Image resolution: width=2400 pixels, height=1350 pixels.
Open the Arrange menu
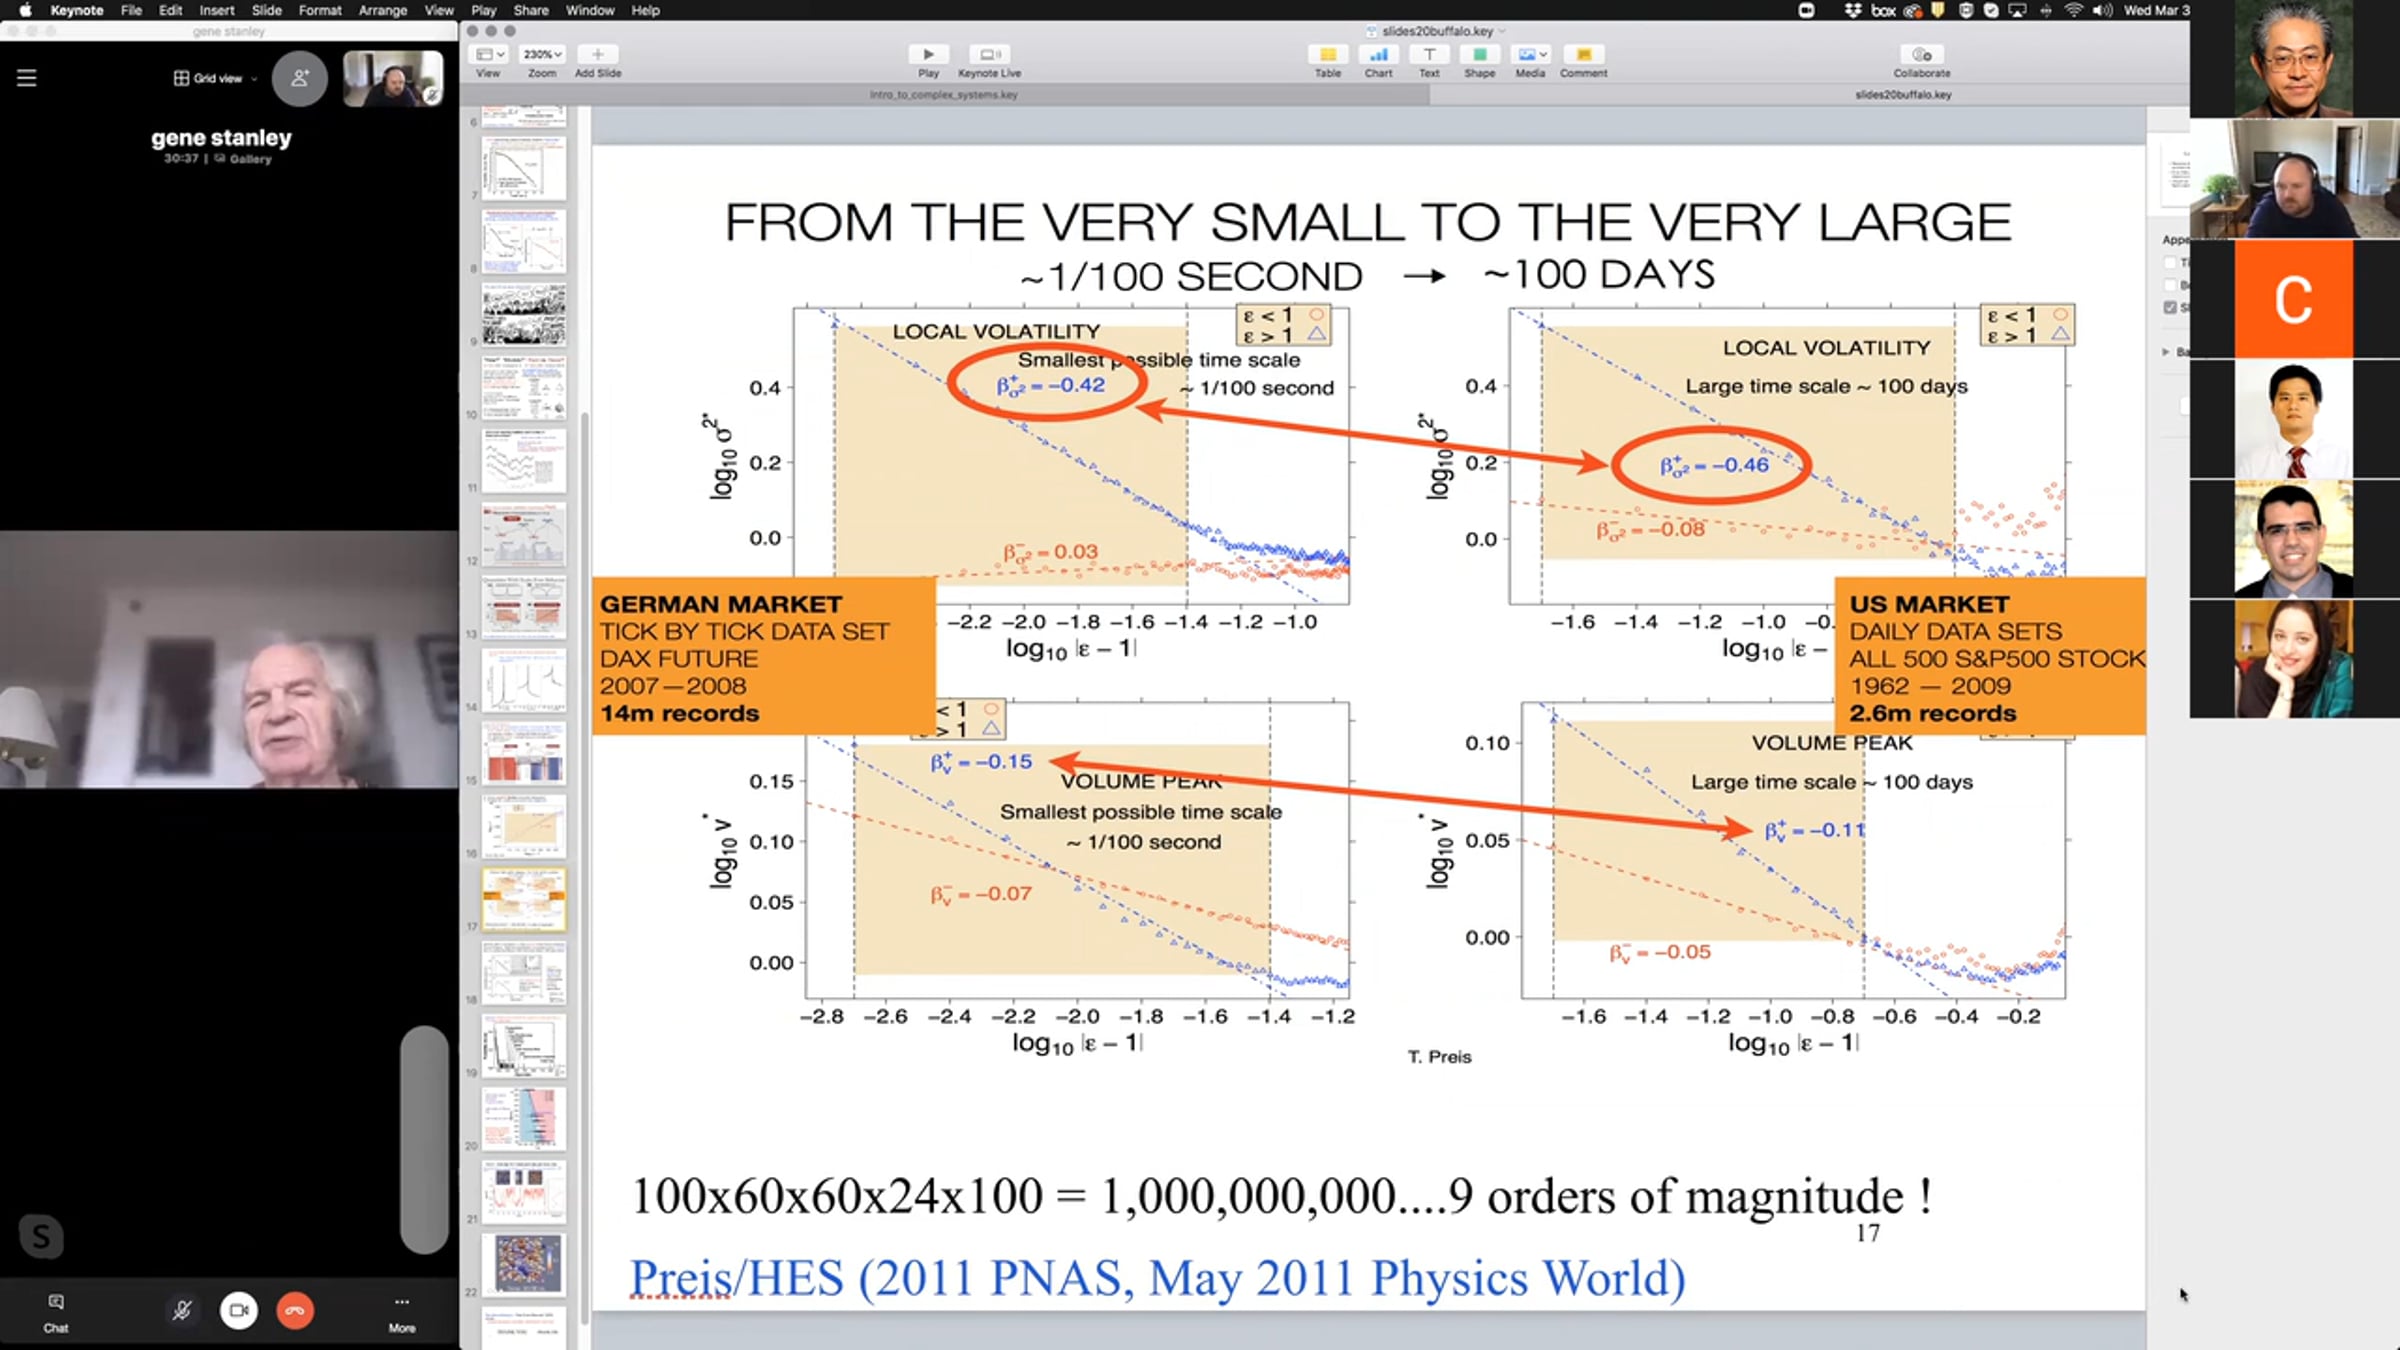tap(383, 10)
